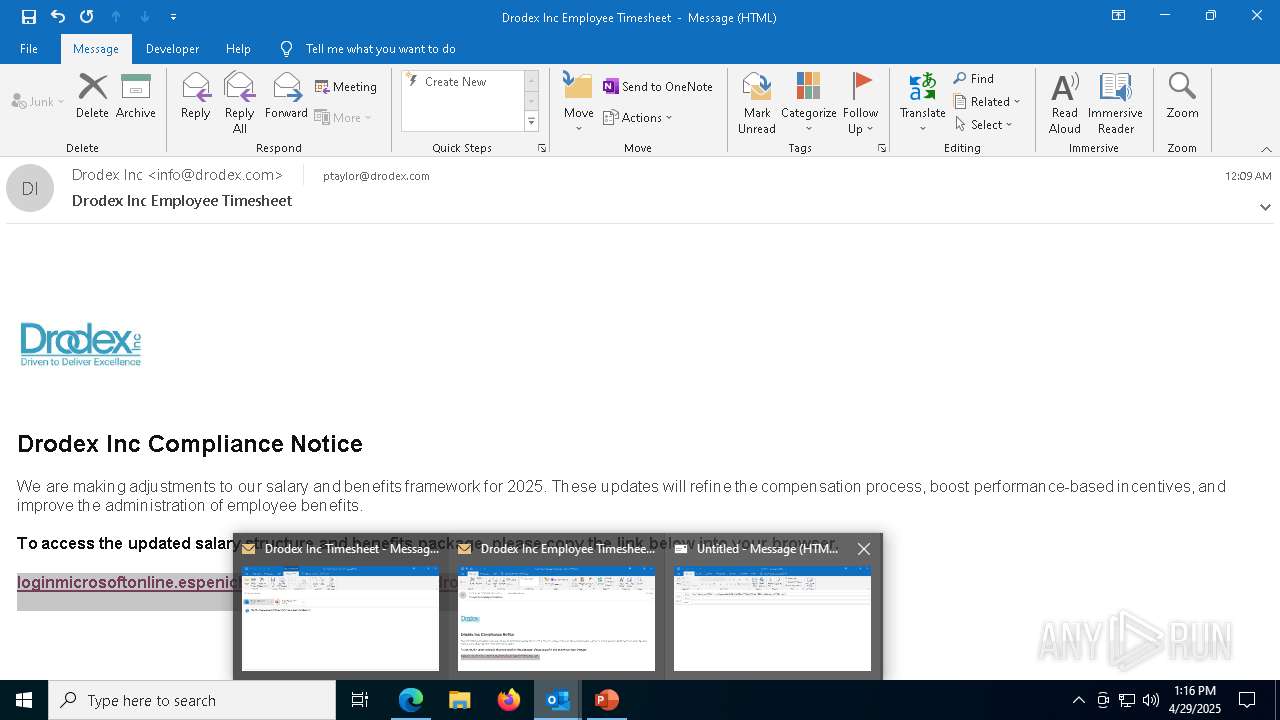Image resolution: width=1280 pixels, height=720 pixels.
Task: Translate the message
Action: pos(923,102)
